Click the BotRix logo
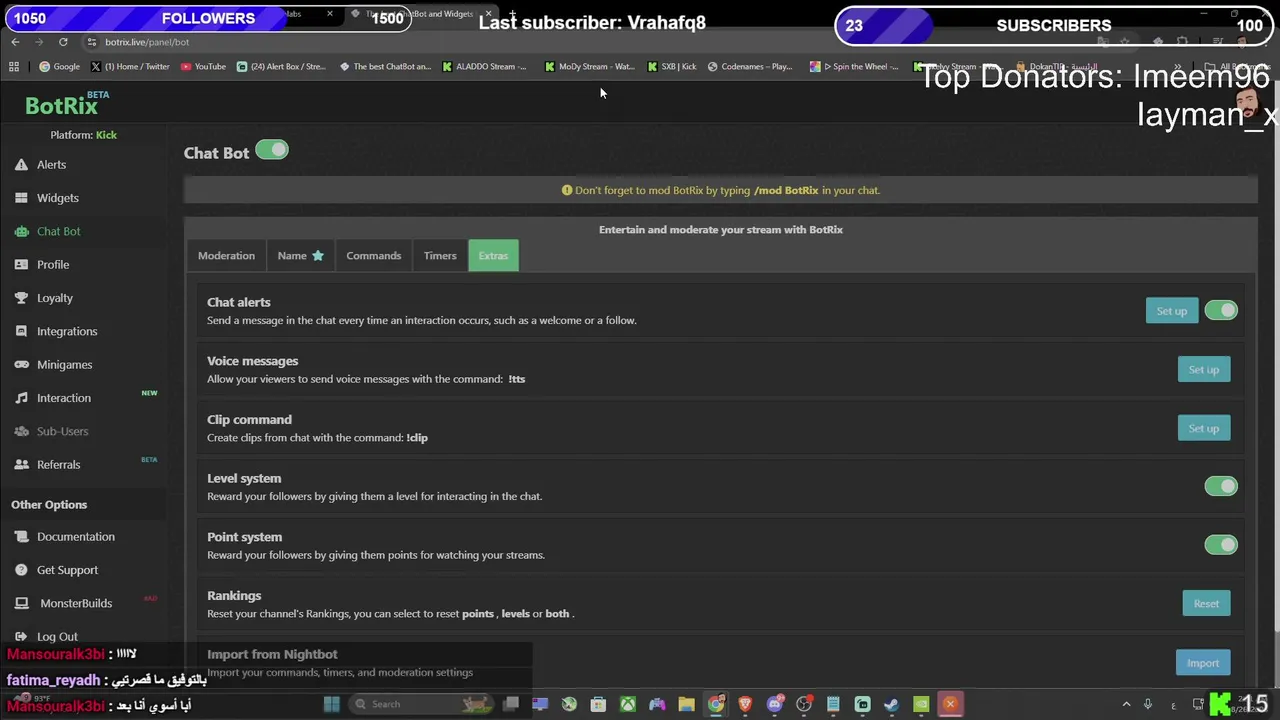This screenshot has height=720, width=1280. [x=61, y=105]
